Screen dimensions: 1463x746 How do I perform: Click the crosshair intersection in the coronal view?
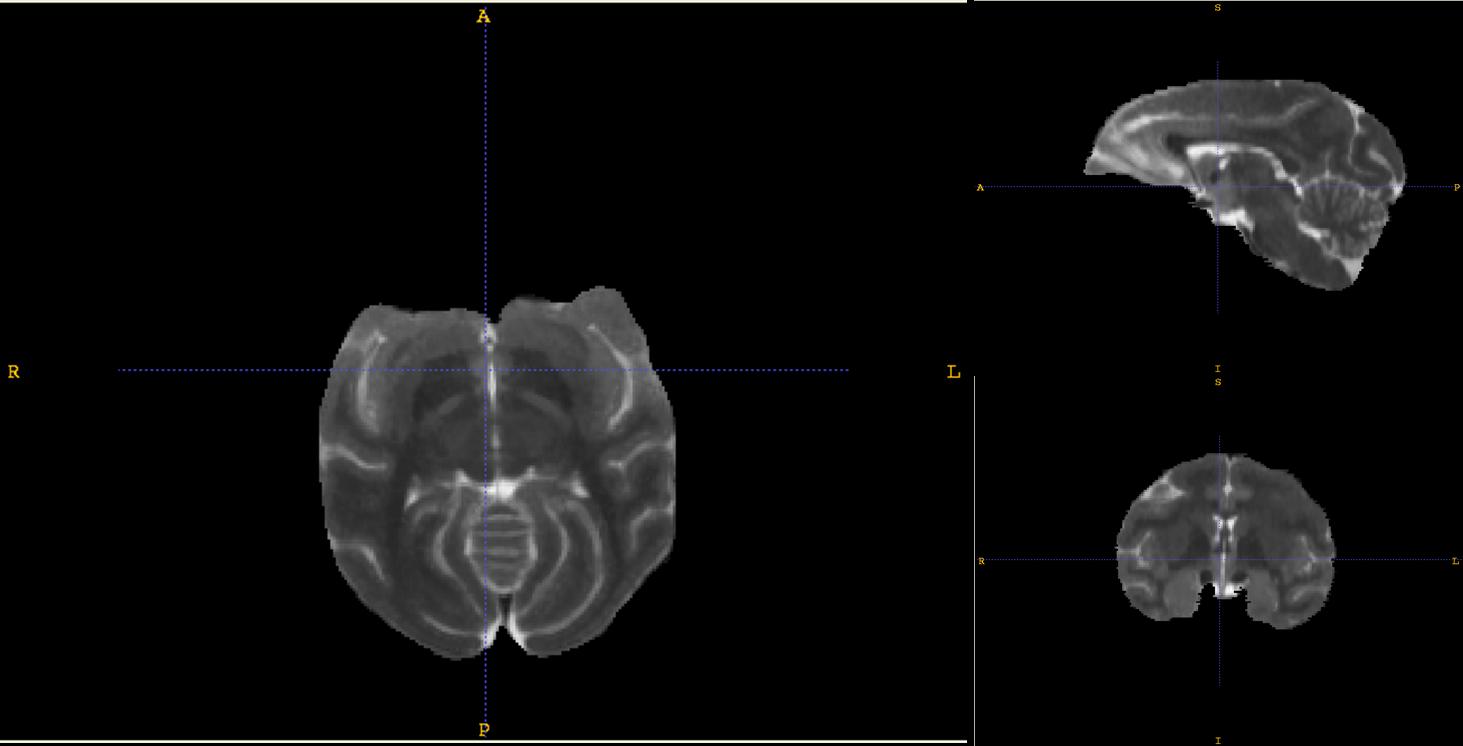click(1219, 560)
